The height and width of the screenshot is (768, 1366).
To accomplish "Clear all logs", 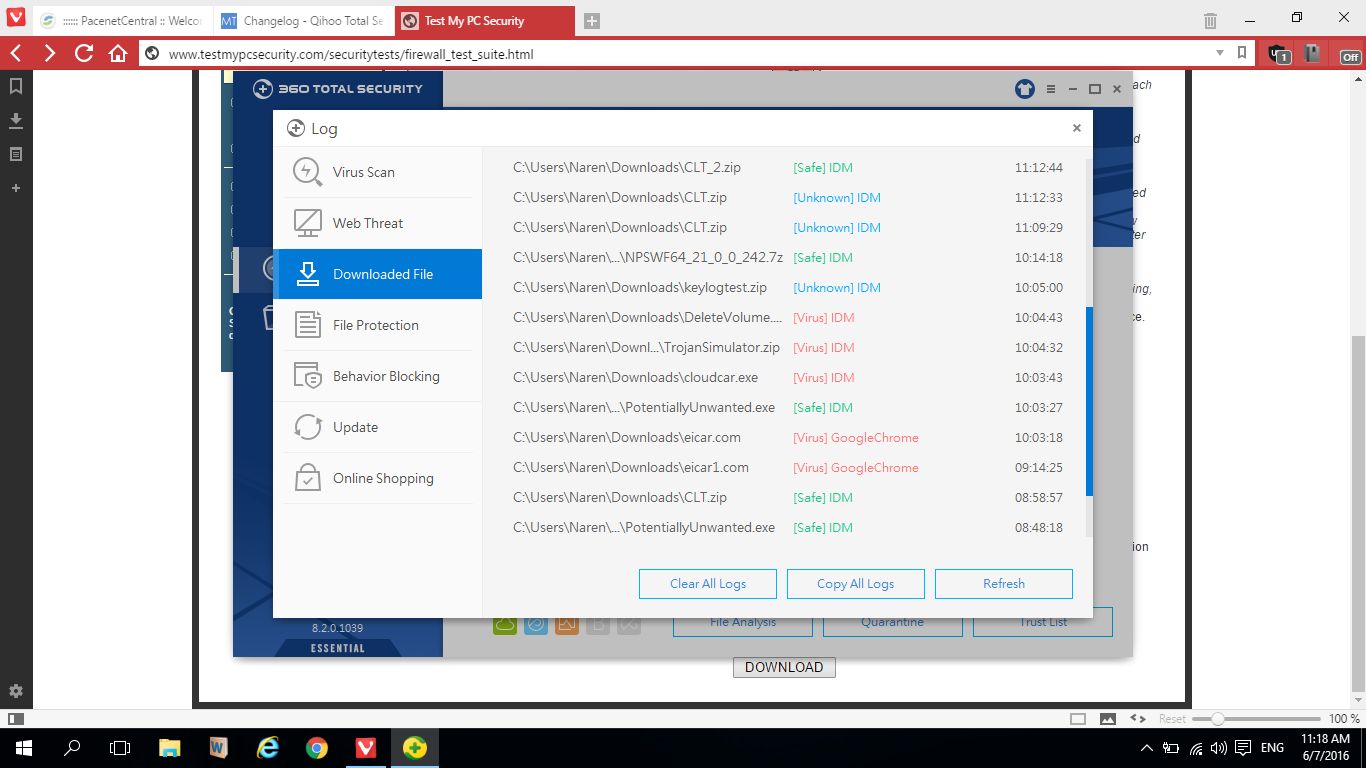I will 708,584.
